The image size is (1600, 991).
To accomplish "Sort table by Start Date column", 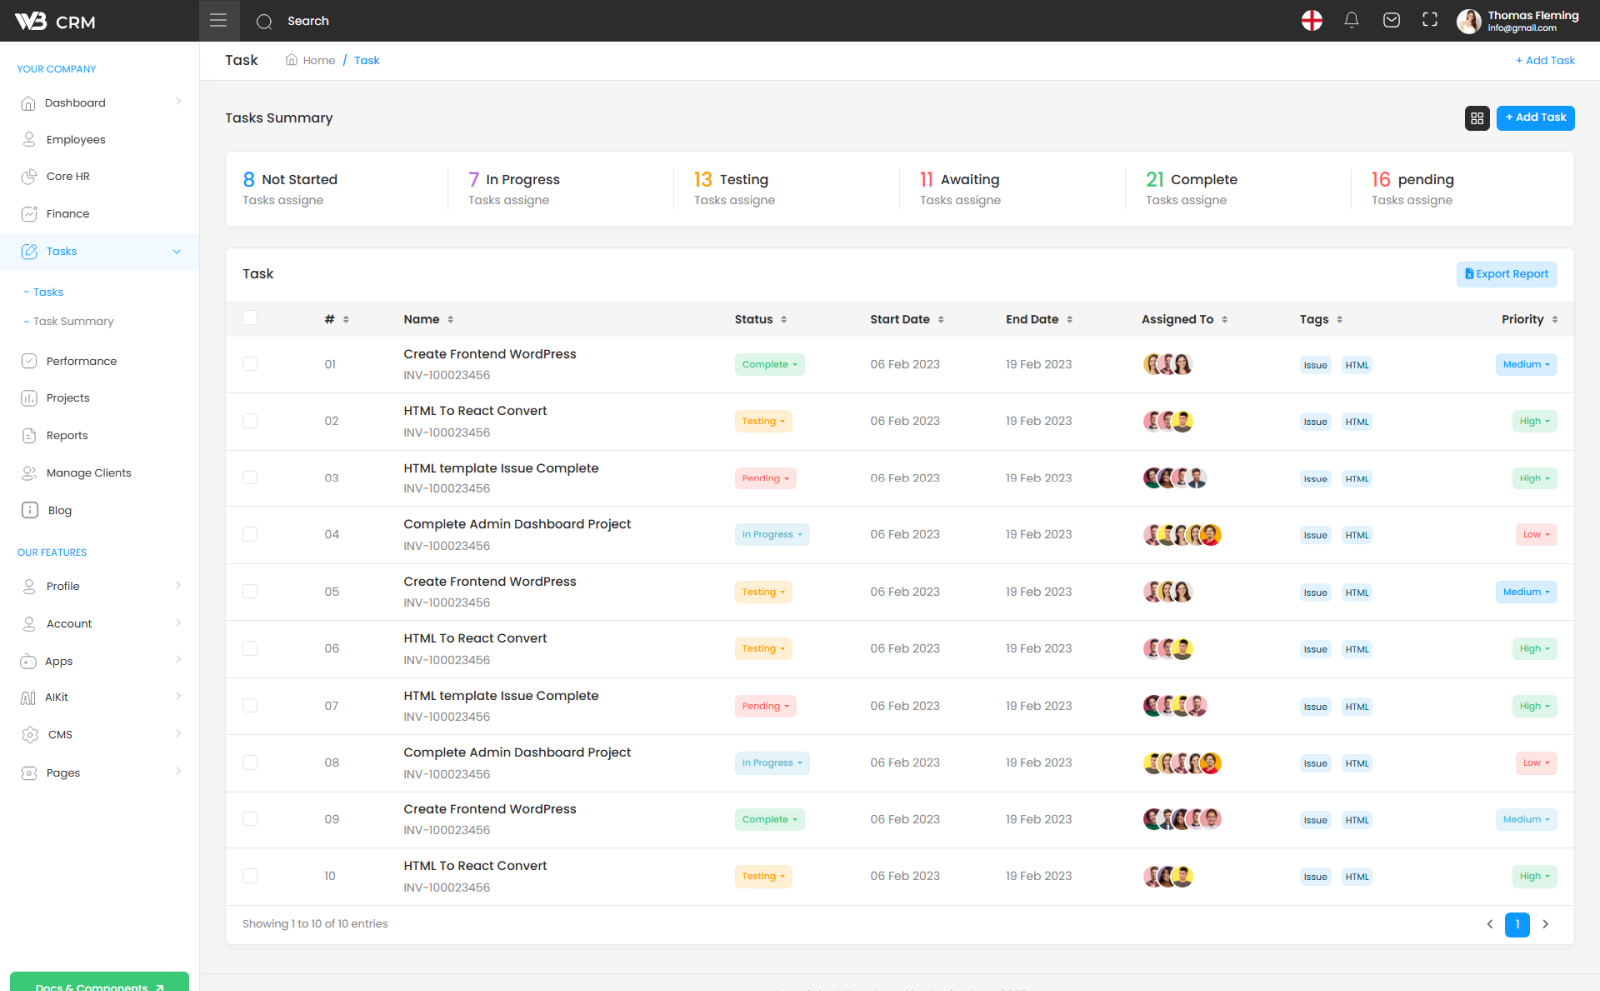I will tap(907, 319).
